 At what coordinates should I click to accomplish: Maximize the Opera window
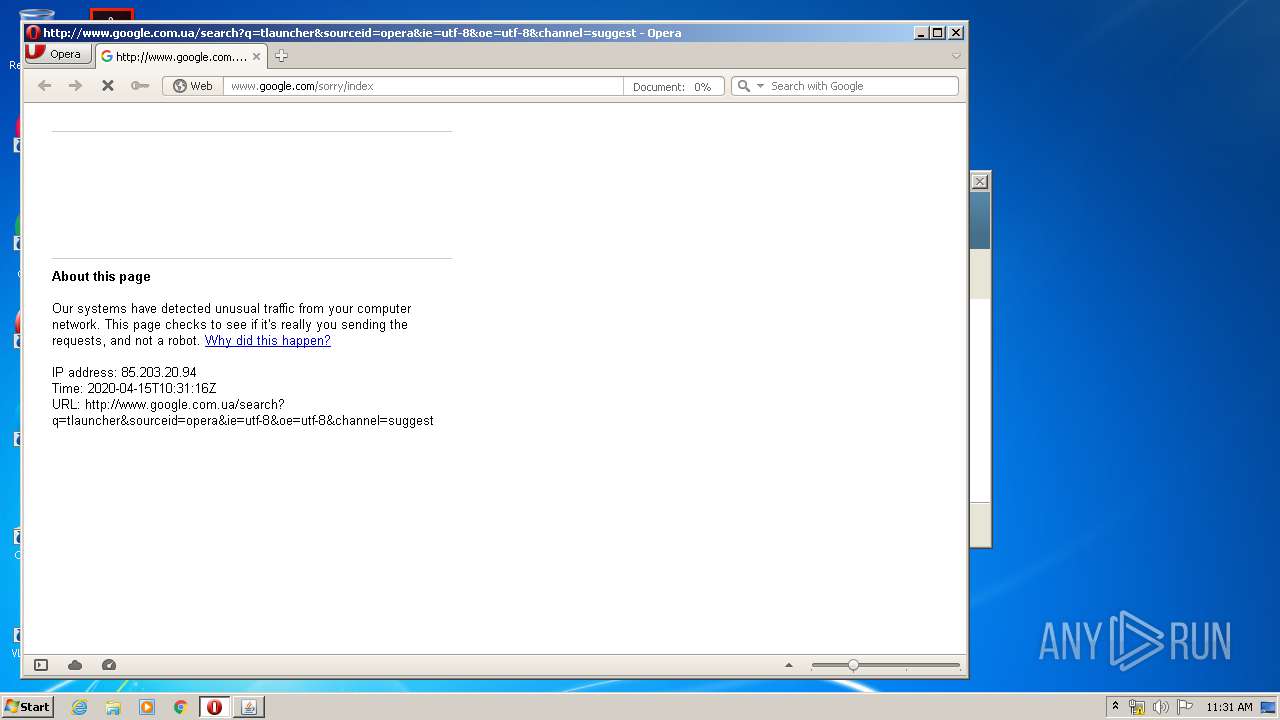click(938, 33)
